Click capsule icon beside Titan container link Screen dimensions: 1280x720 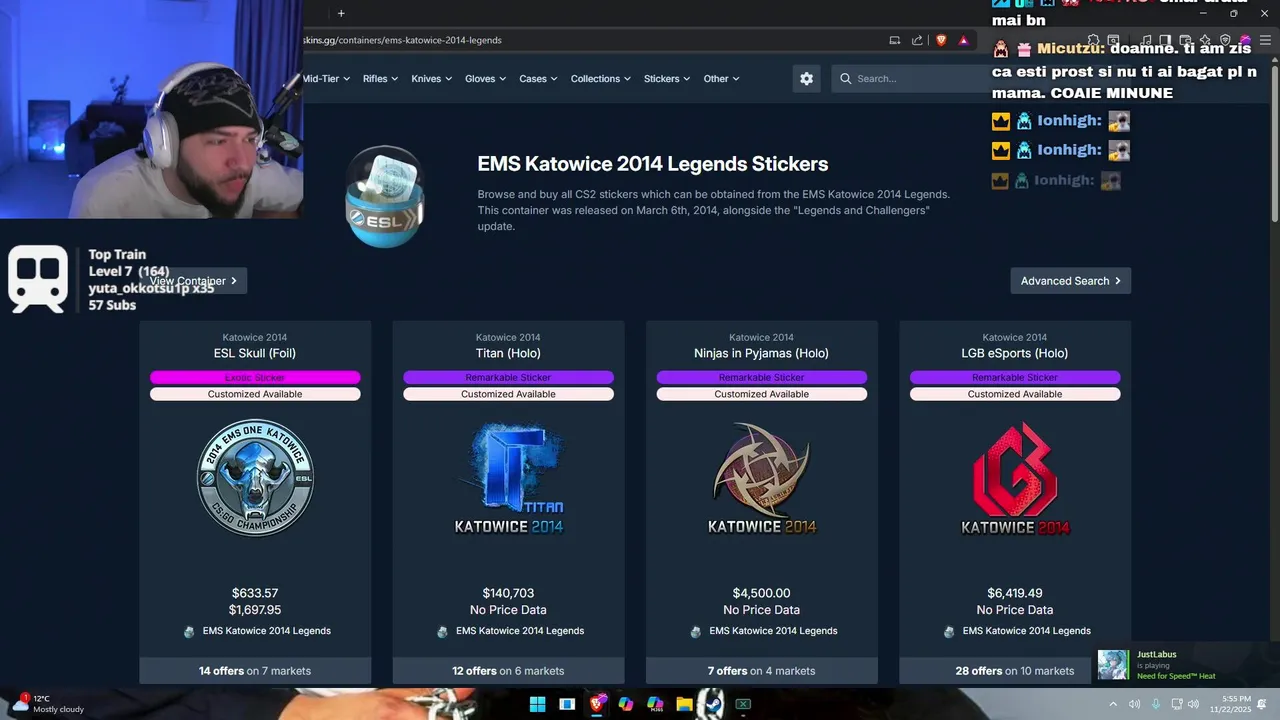[x=442, y=631]
